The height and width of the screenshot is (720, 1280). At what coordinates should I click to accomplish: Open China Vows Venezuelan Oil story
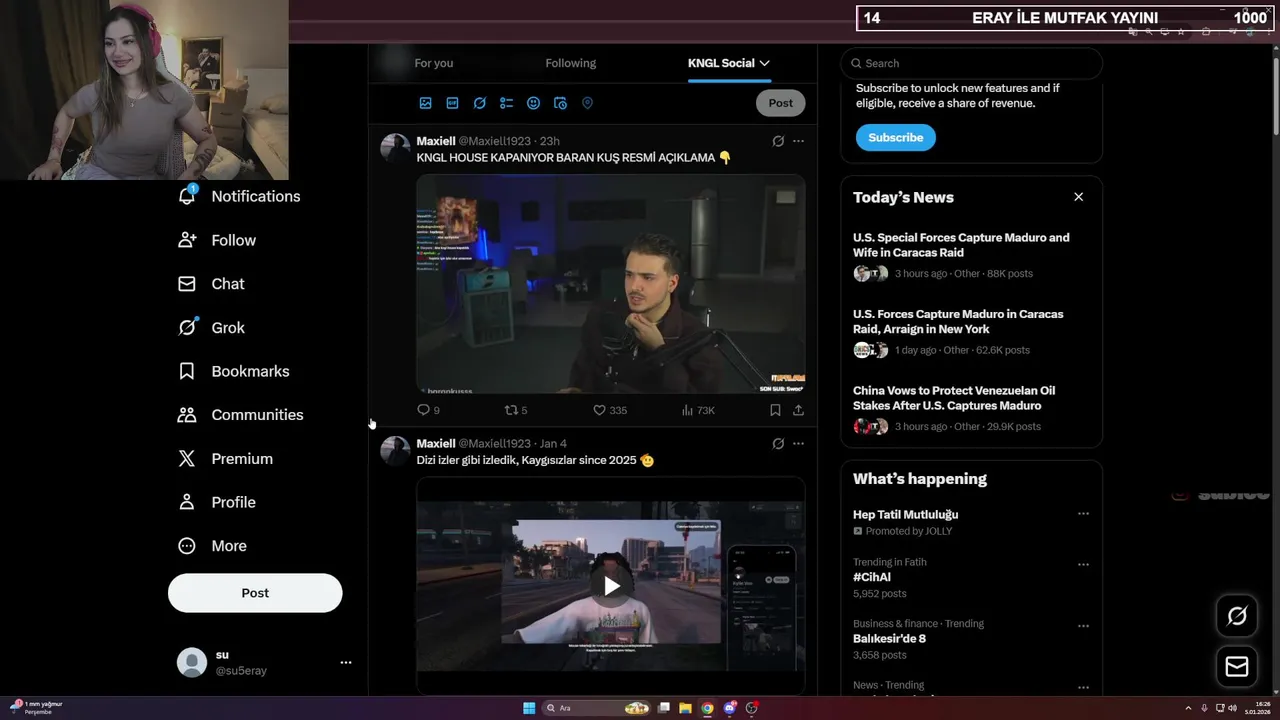tap(953, 398)
